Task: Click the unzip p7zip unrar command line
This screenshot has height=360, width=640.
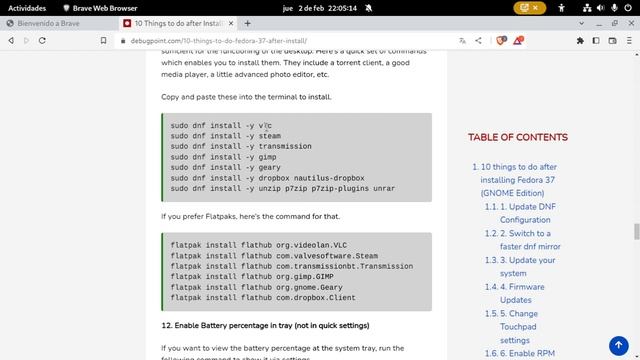Action: point(282,189)
